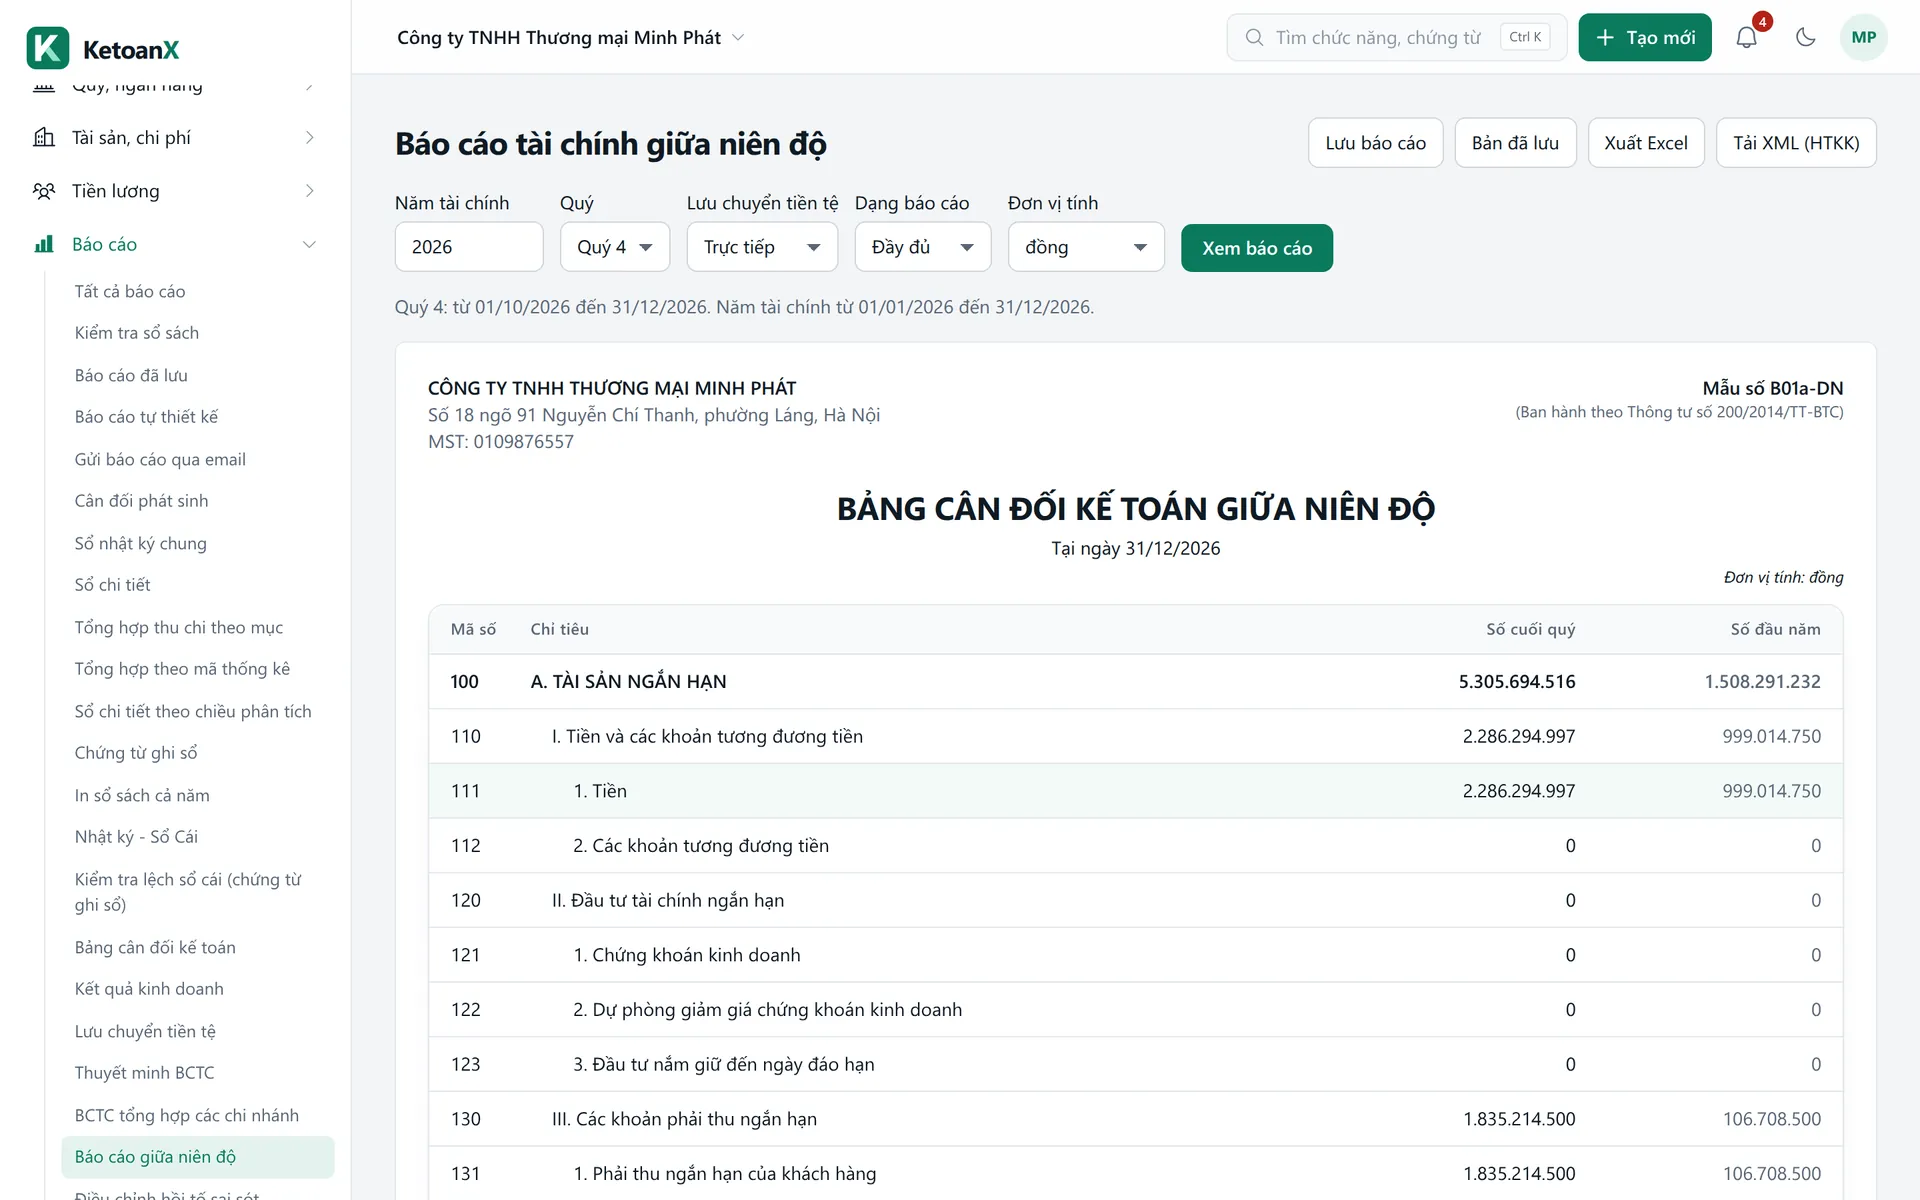Click the Tiền lương people icon
Screen dimensions: 1920x1200
pyautogui.click(x=44, y=191)
